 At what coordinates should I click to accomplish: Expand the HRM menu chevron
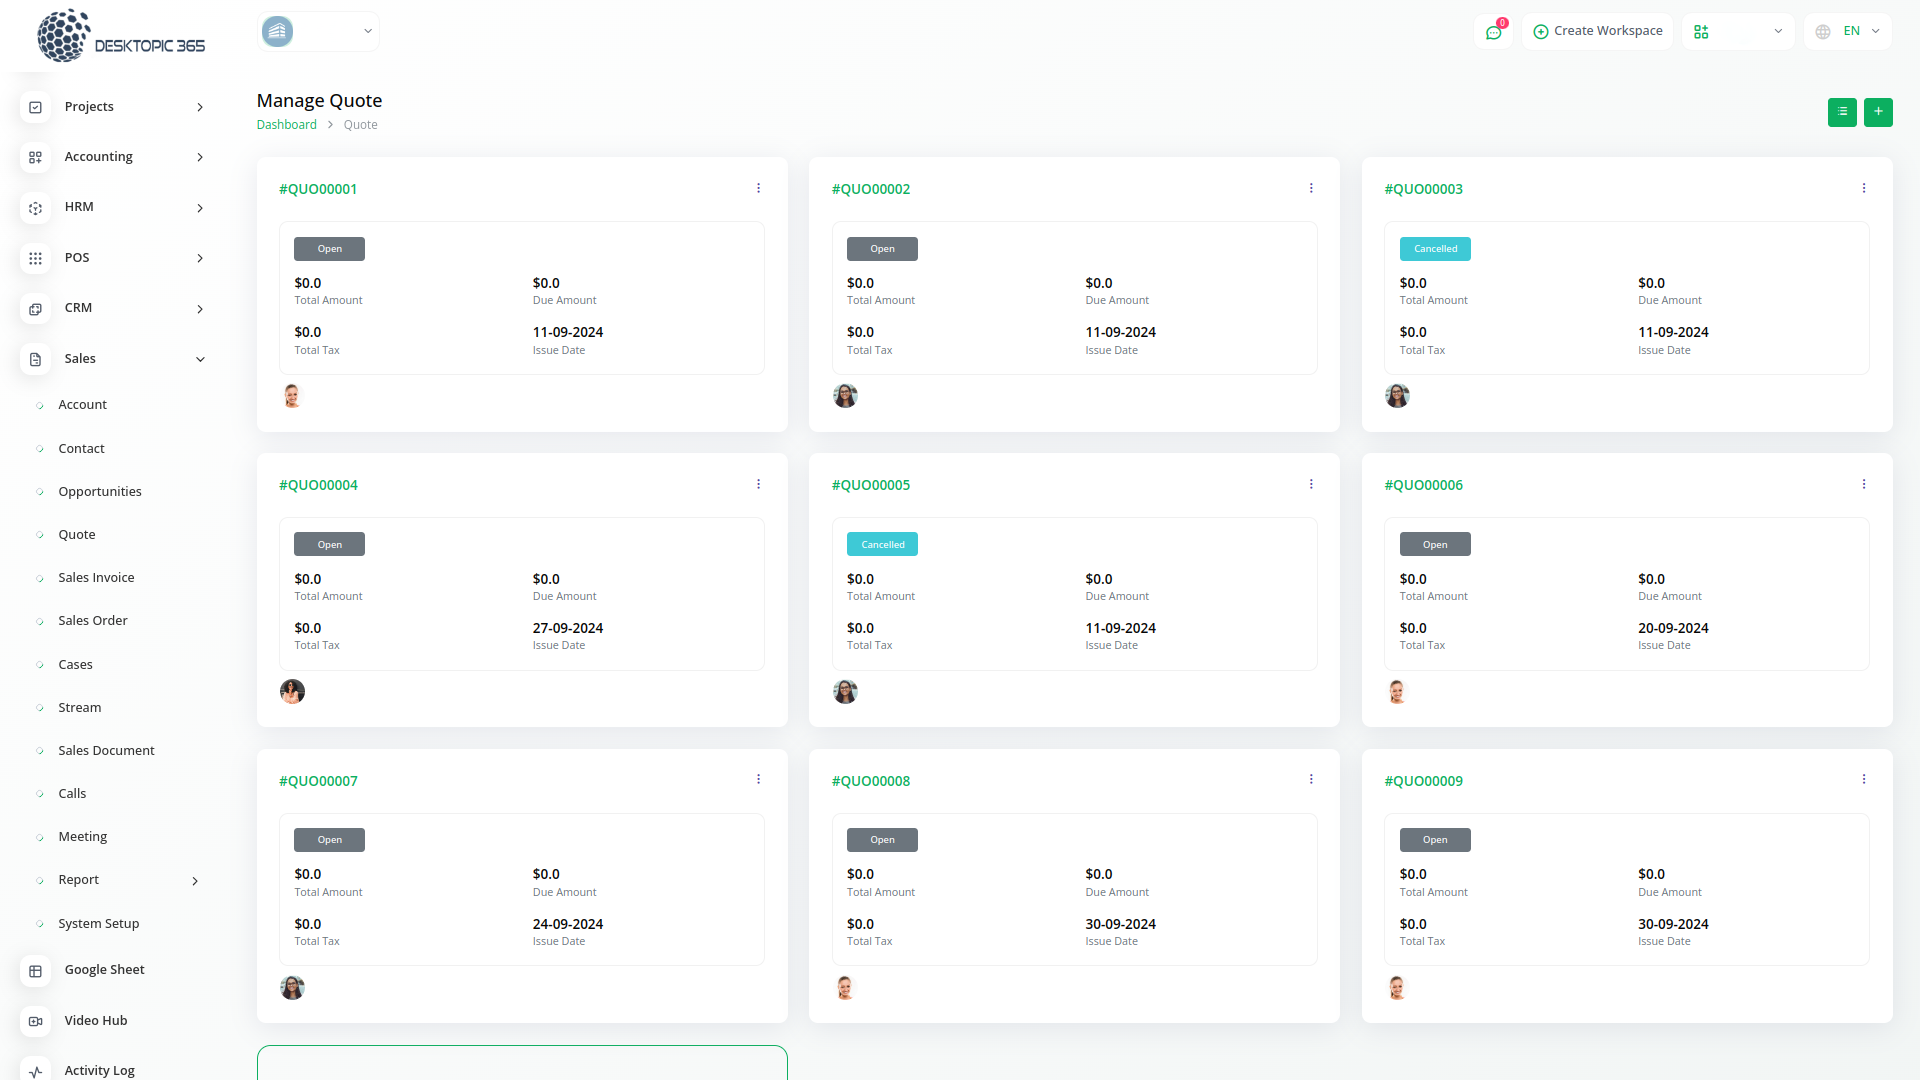[200, 208]
